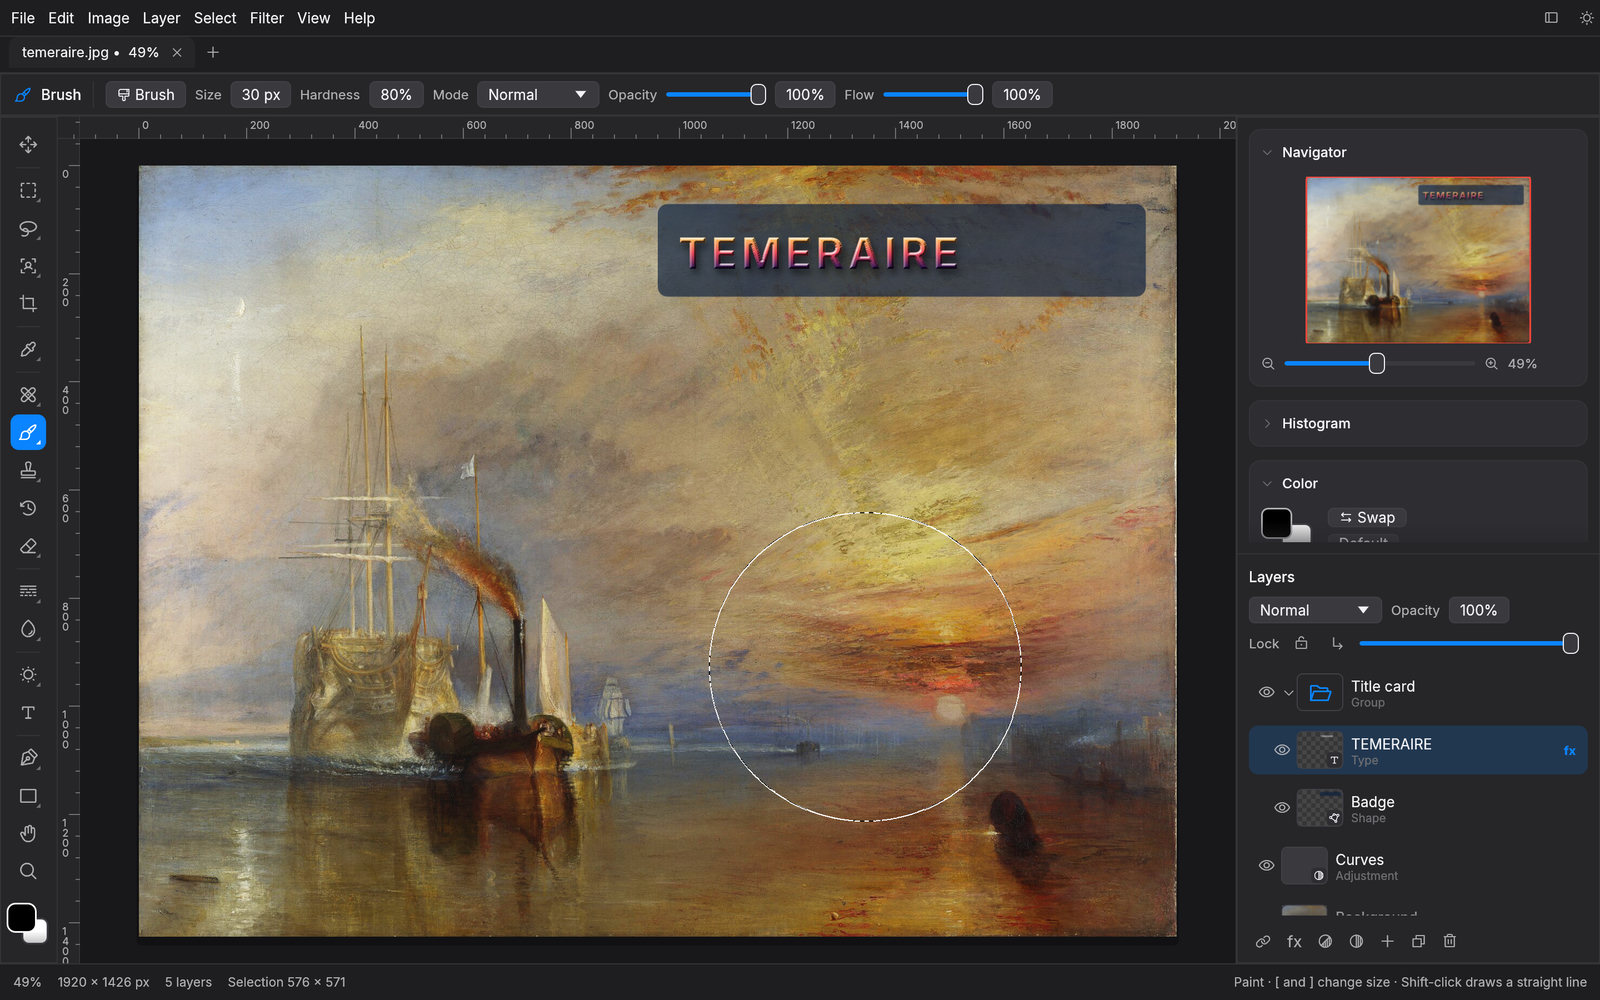Hide the Badge shape layer

tap(1282, 808)
